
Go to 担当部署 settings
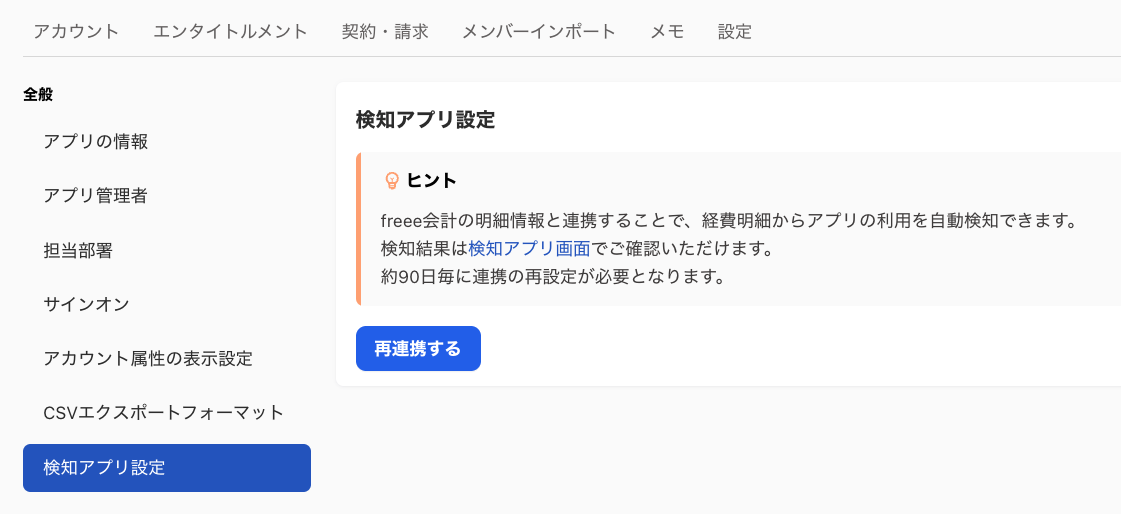pos(78,250)
